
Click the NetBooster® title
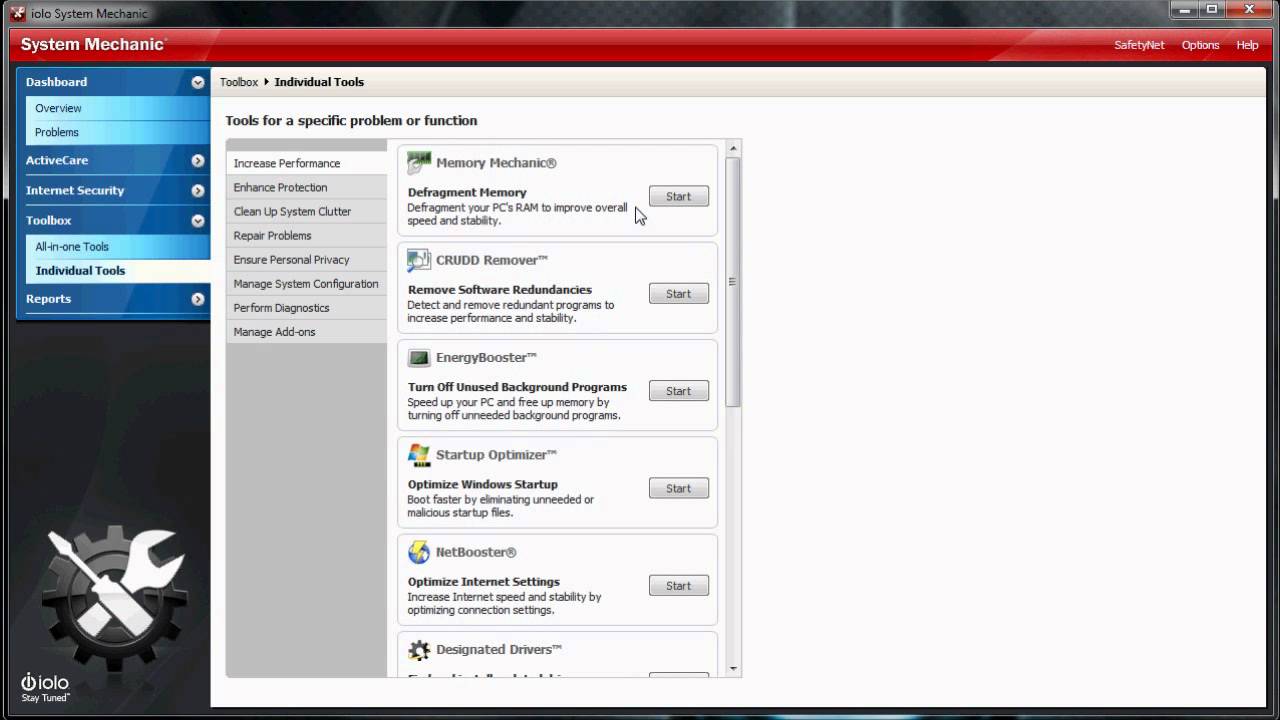[476, 552]
